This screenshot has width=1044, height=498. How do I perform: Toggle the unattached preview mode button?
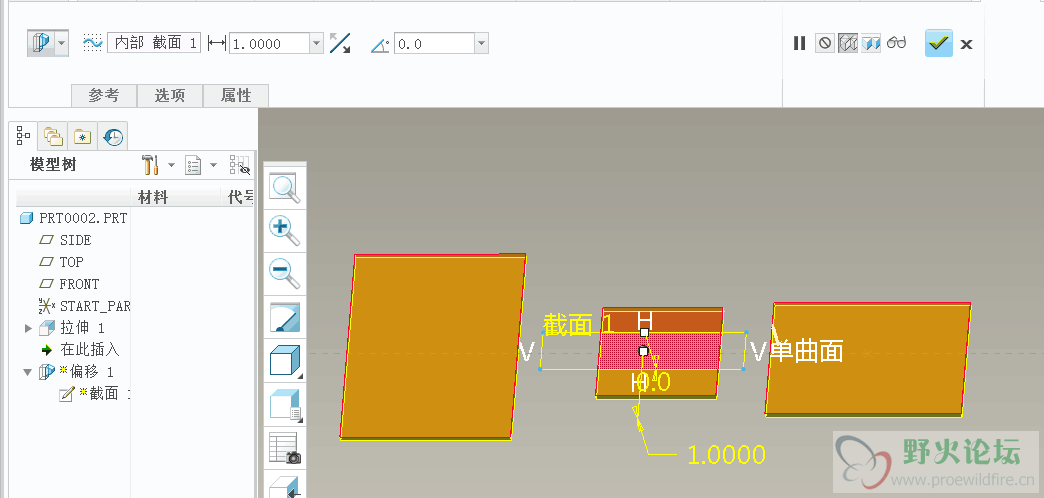click(848, 43)
